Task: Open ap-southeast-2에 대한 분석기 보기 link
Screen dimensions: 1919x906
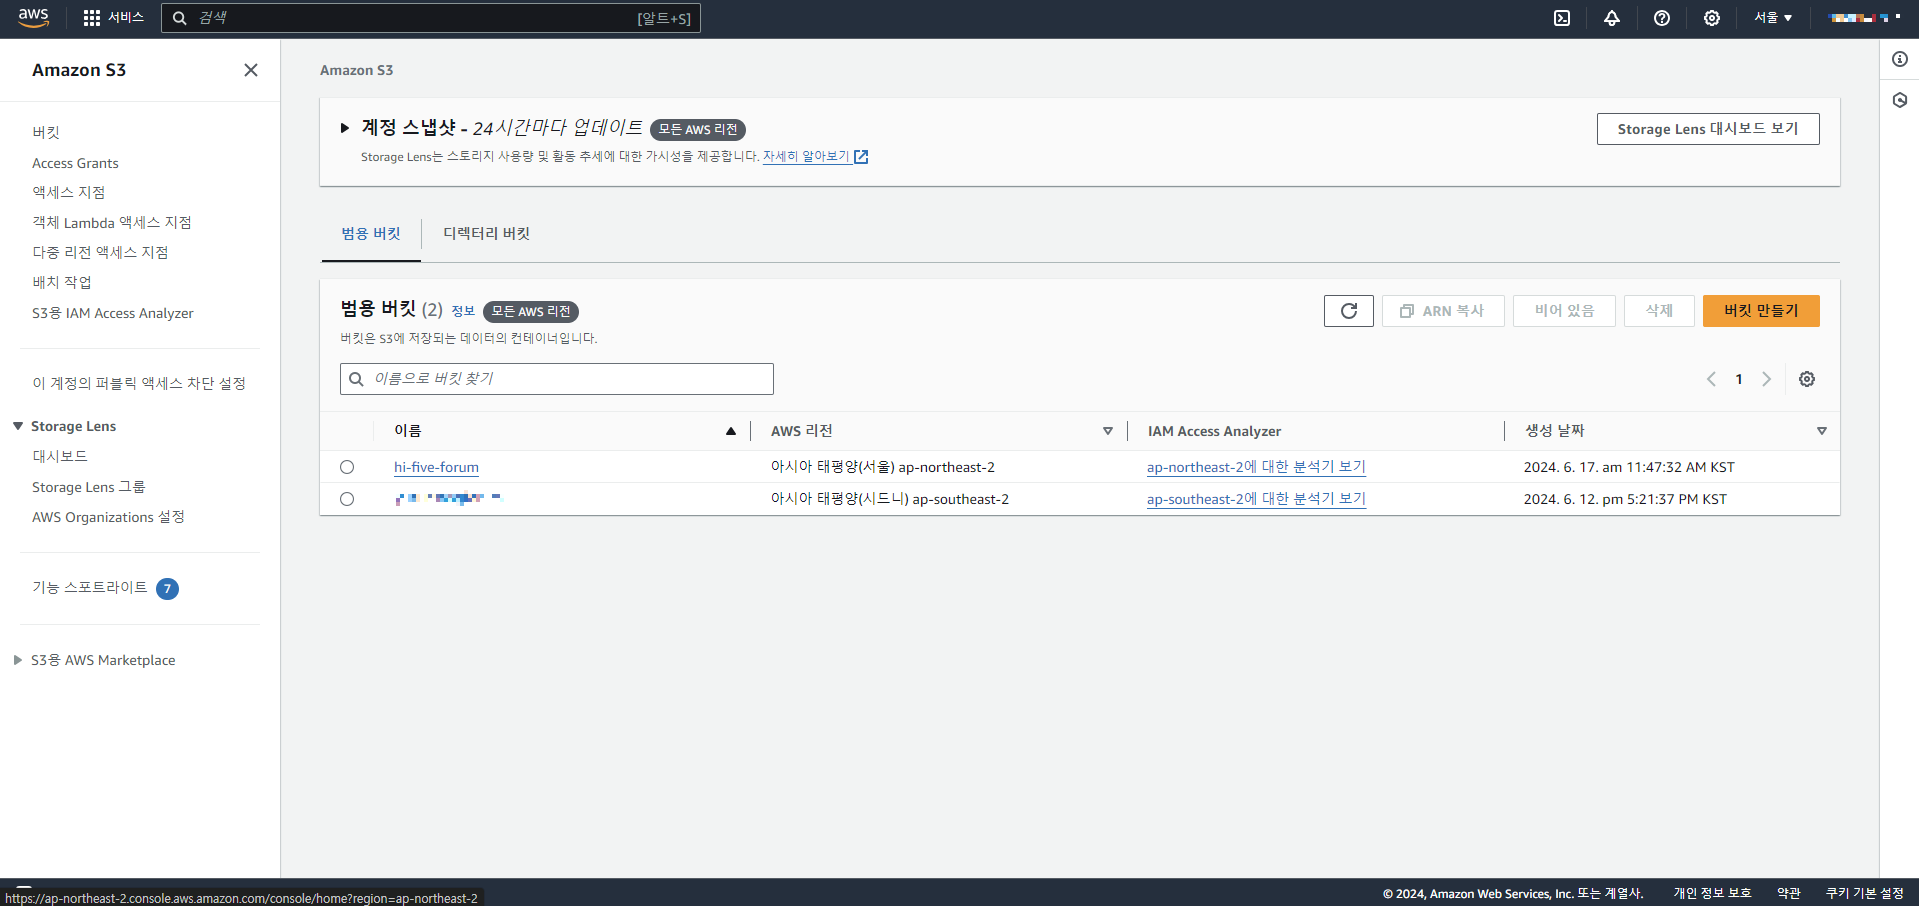Action: point(1256,499)
